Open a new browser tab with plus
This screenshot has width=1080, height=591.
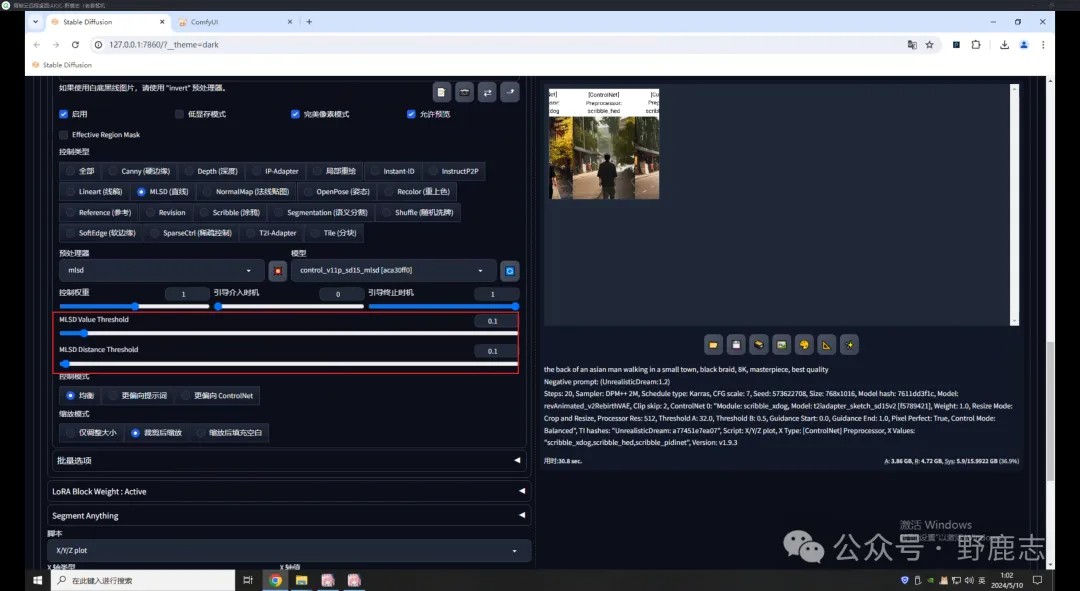(x=309, y=22)
